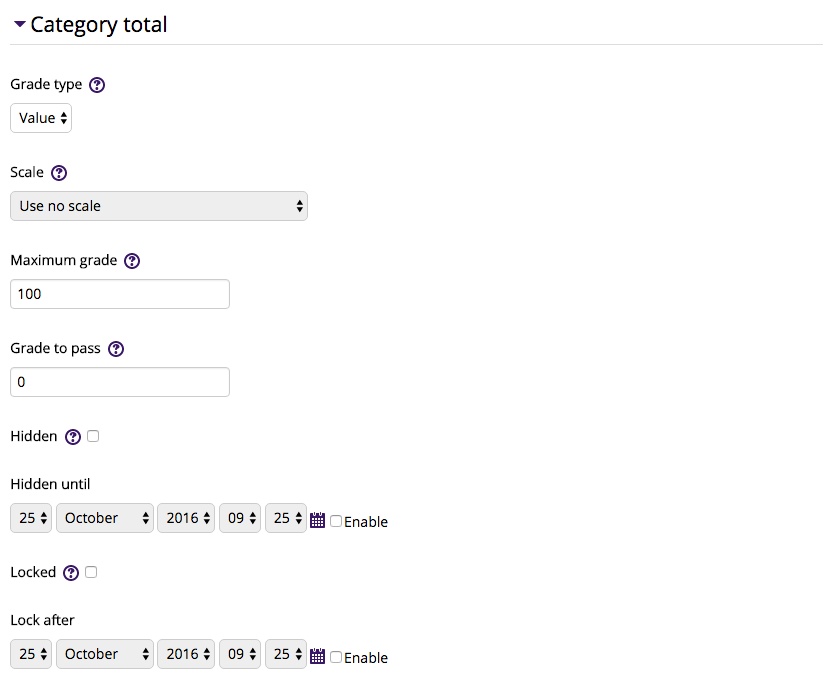Open Hidden until year dropdown
This screenshot has height=682, width=833.
[x=186, y=518]
